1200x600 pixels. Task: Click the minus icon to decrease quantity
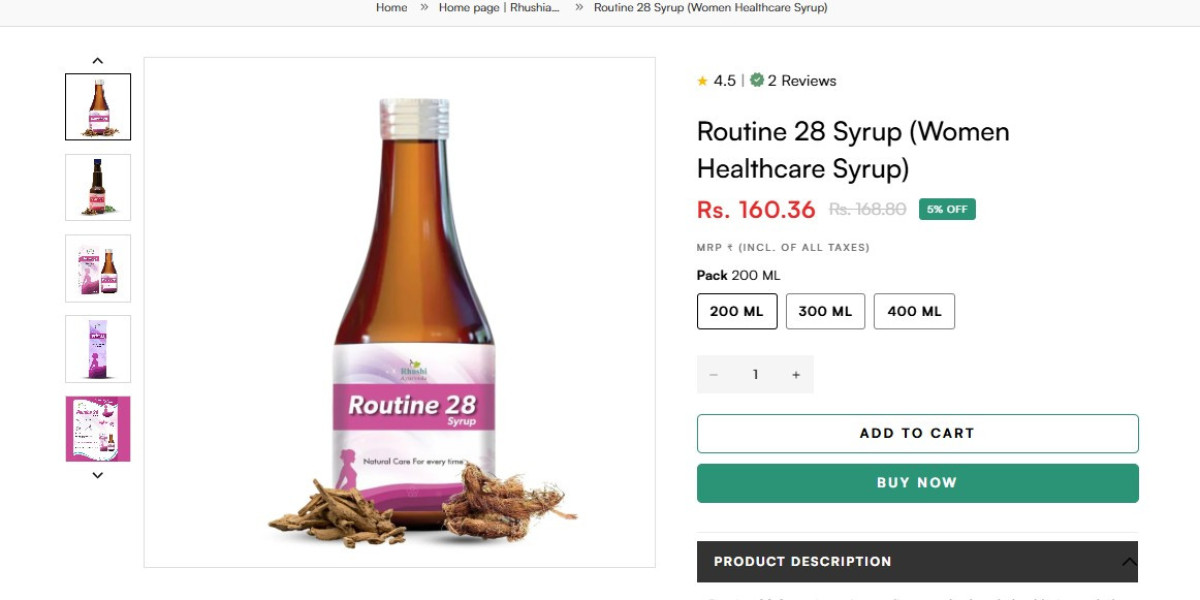click(713, 374)
